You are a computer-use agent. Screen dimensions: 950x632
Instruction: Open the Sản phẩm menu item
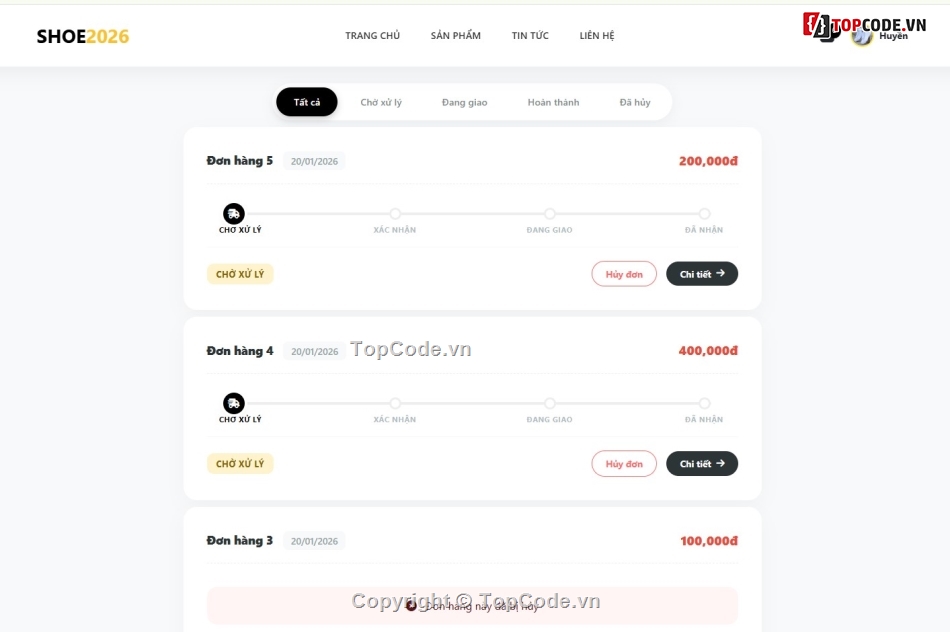456,36
